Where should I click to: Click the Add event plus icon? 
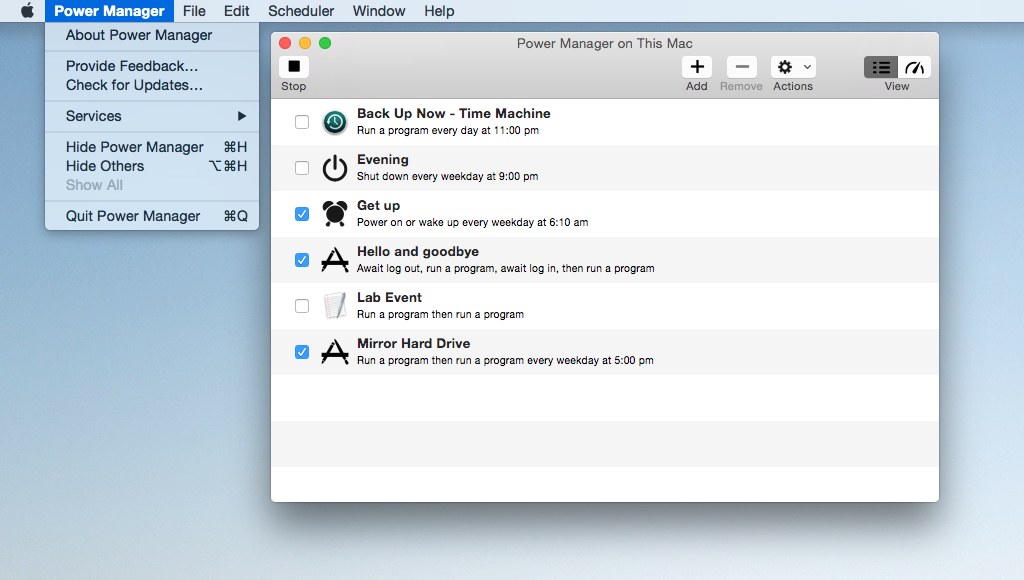tap(697, 67)
